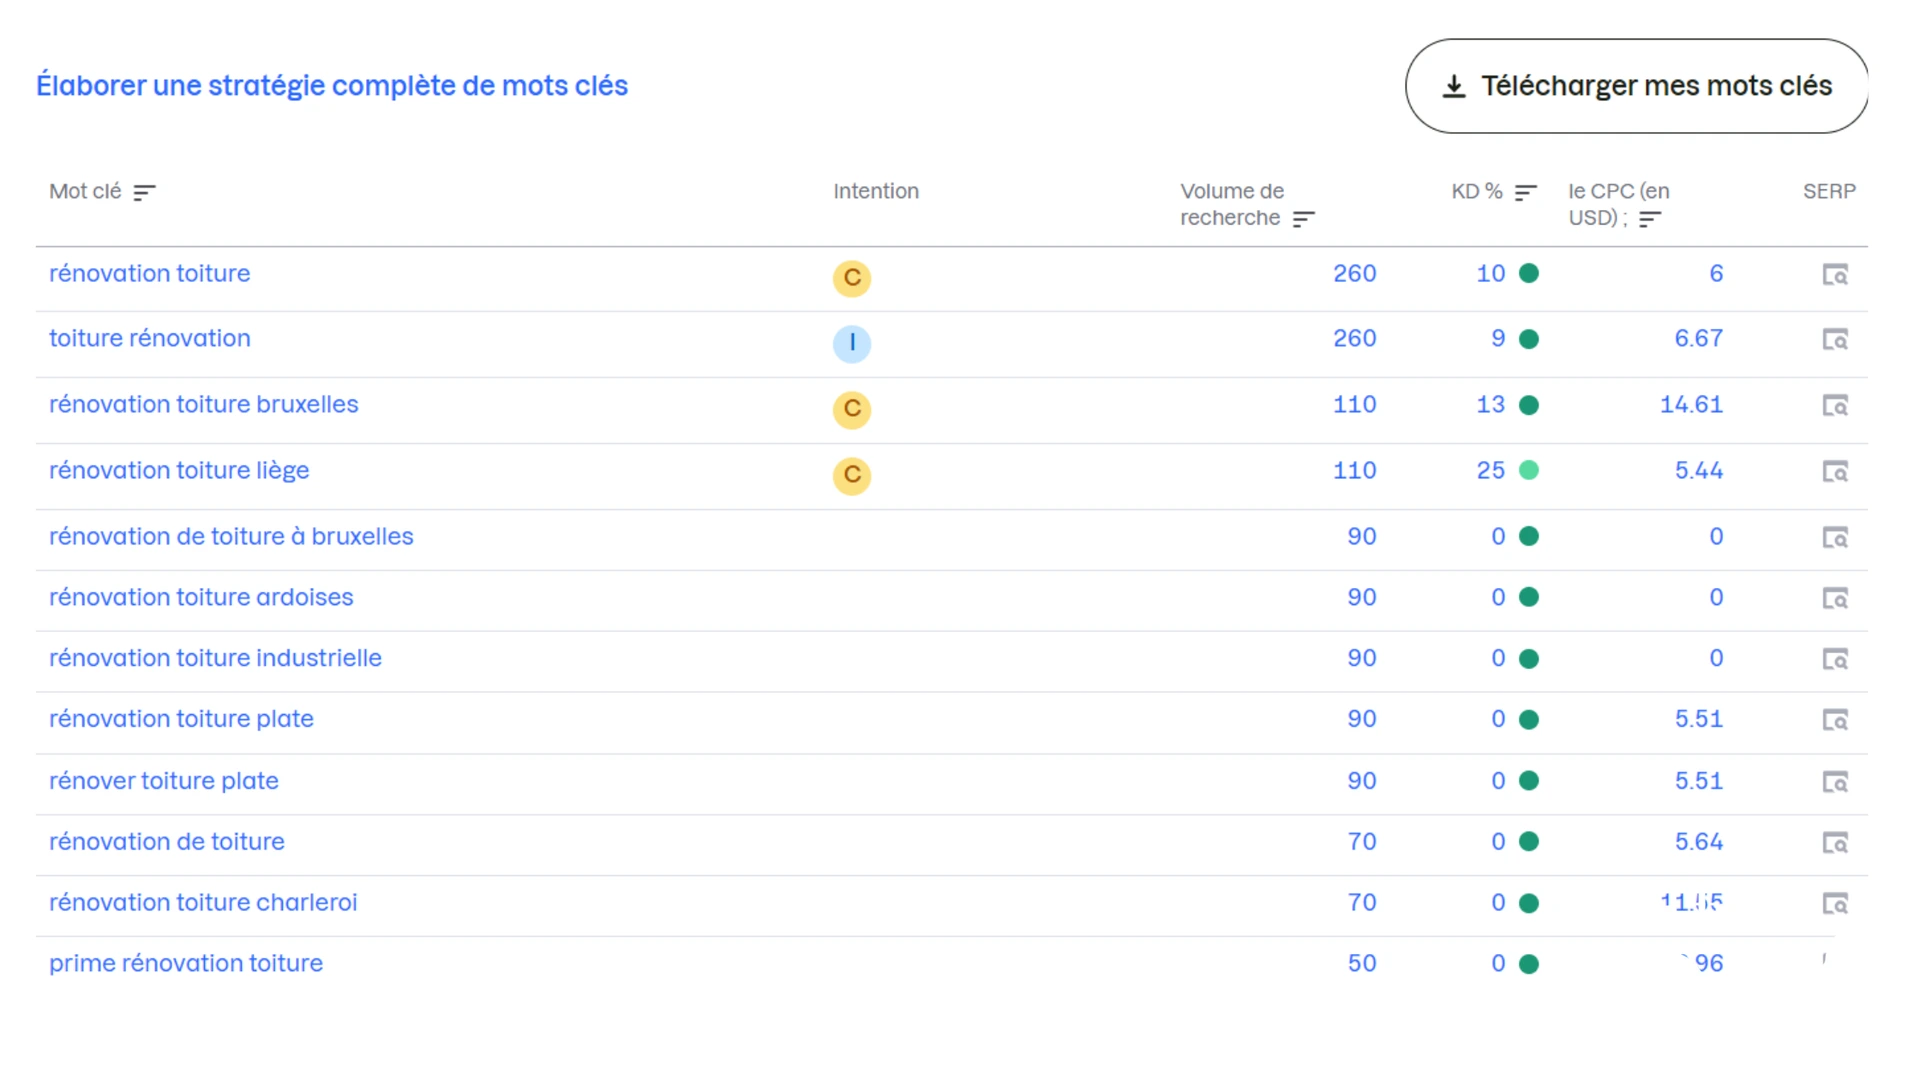The width and height of the screenshot is (1920, 1080).
Task: Sort the table by Mot clé
Action: 144,192
